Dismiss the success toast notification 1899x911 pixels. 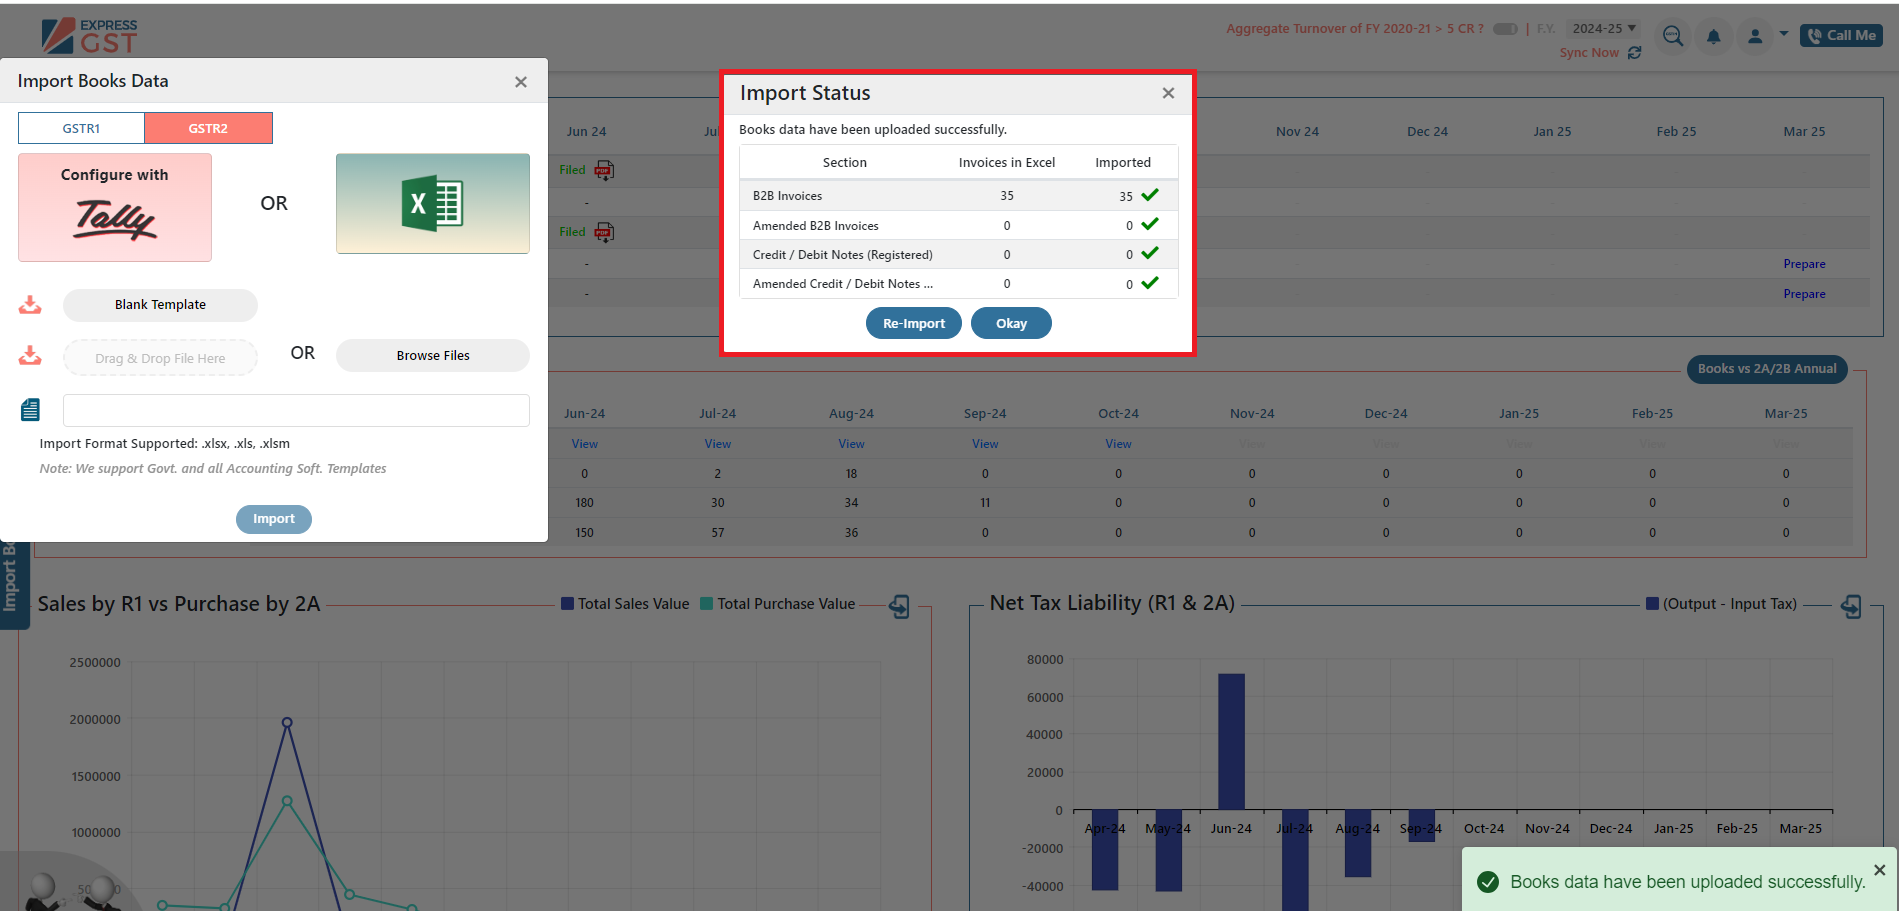(1879, 870)
